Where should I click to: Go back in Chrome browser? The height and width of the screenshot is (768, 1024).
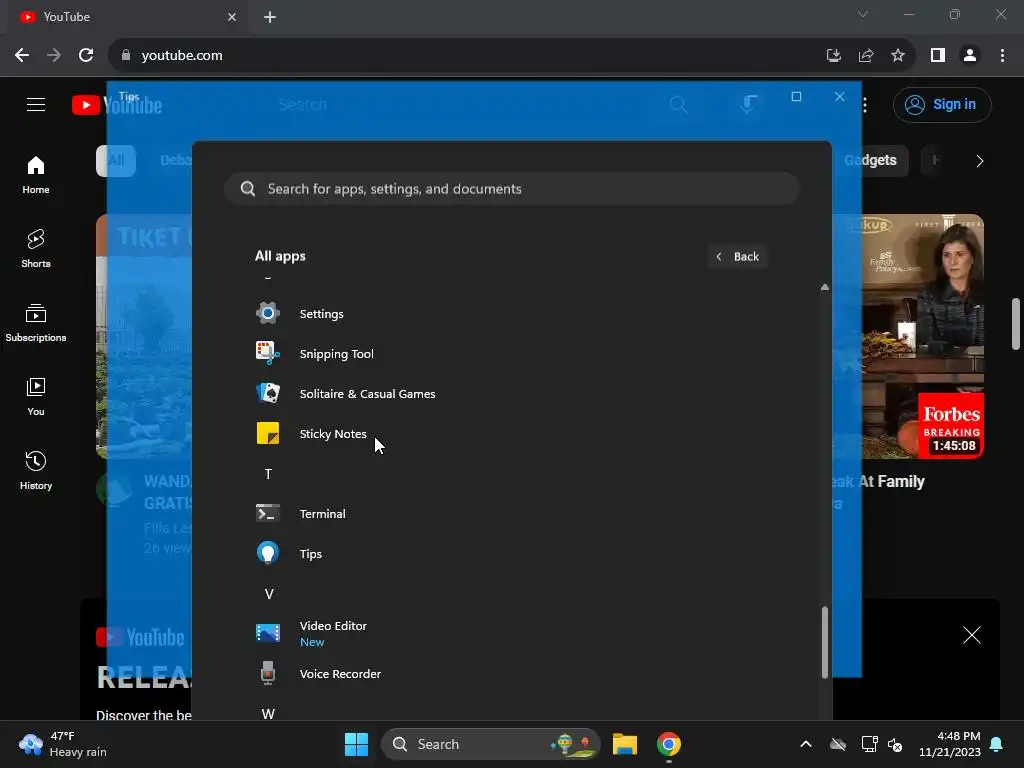pyautogui.click(x=22, y=56)
